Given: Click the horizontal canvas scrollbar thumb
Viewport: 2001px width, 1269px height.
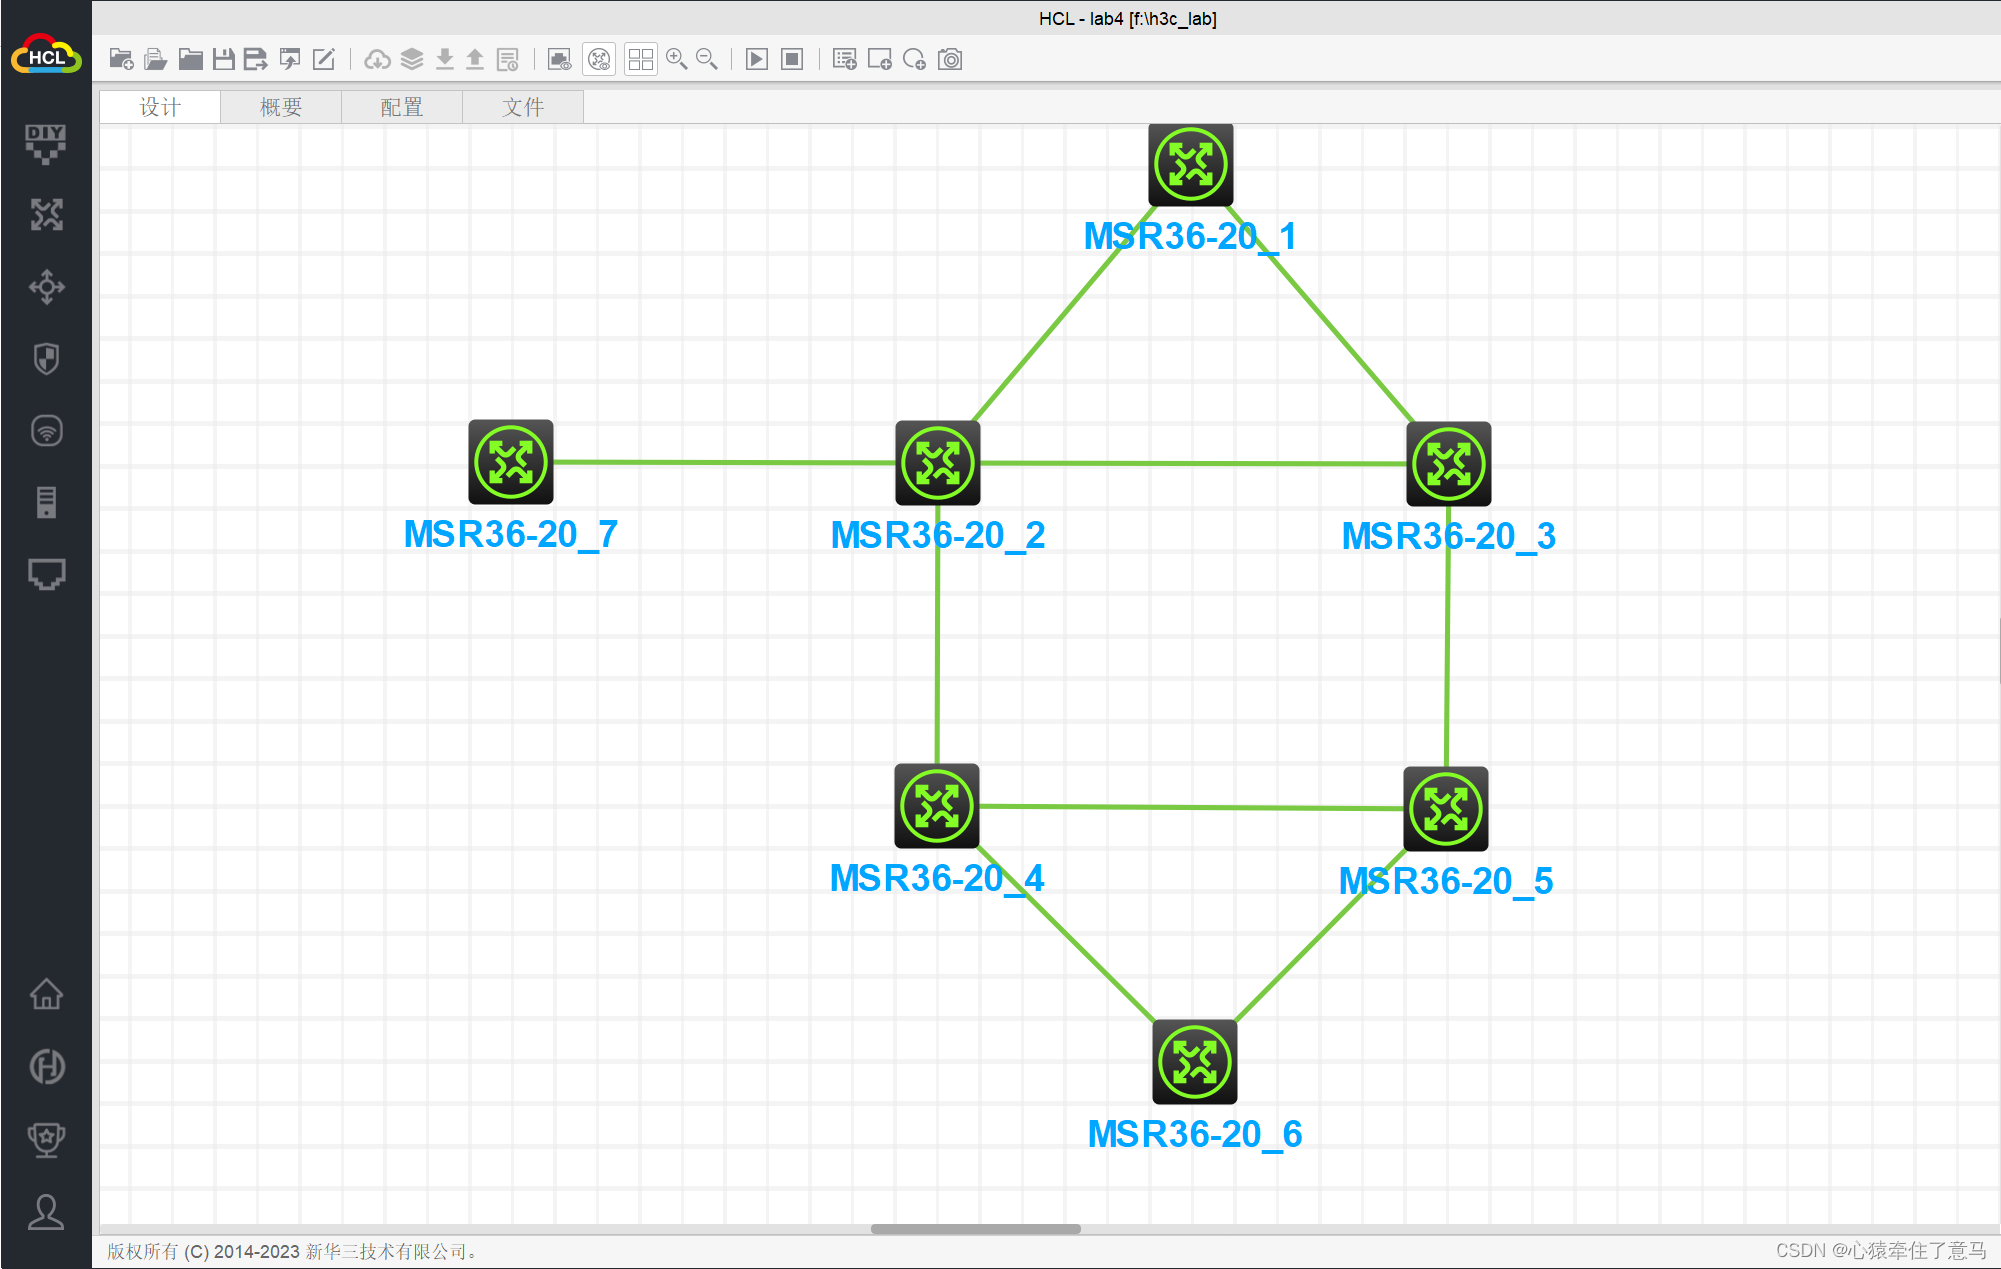Looking at the screenshot, I should pyautogui.click(x=975, y=1229).
